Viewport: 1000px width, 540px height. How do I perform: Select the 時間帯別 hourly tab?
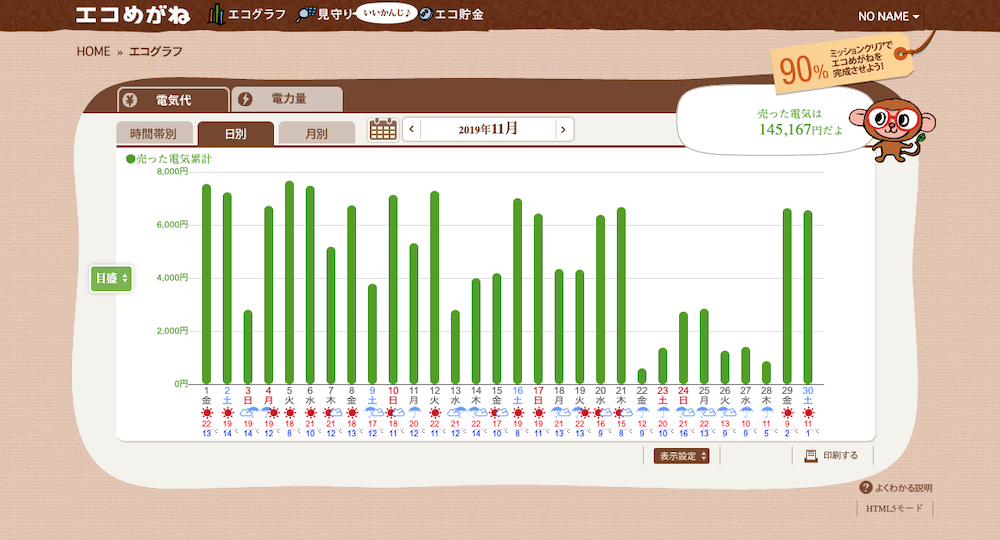tap(153, 133)
